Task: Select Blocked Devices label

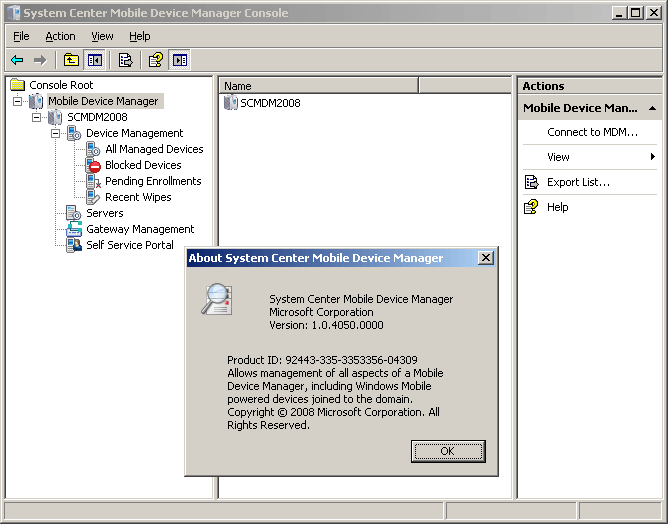Action: click(143, 165)
